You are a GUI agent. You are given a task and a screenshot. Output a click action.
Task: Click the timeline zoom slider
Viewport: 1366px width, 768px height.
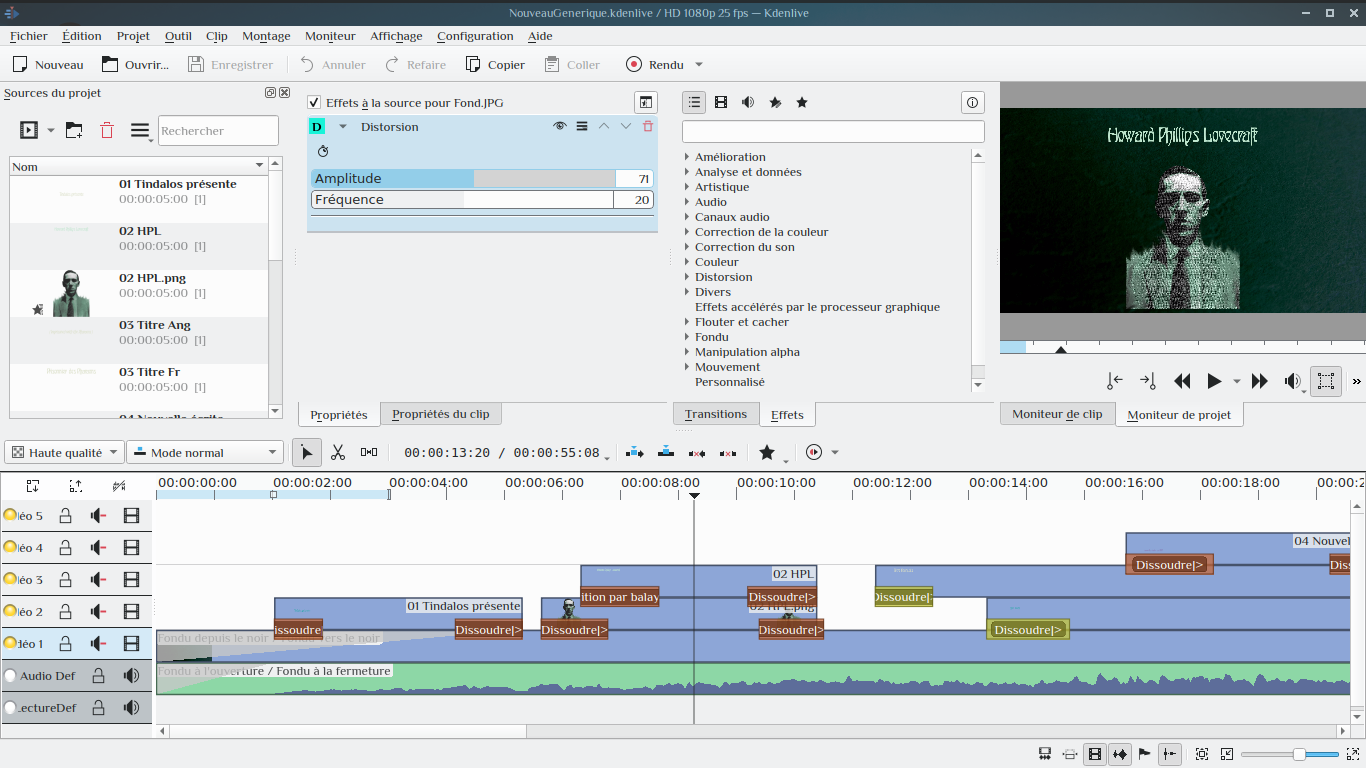[1290, 754]
